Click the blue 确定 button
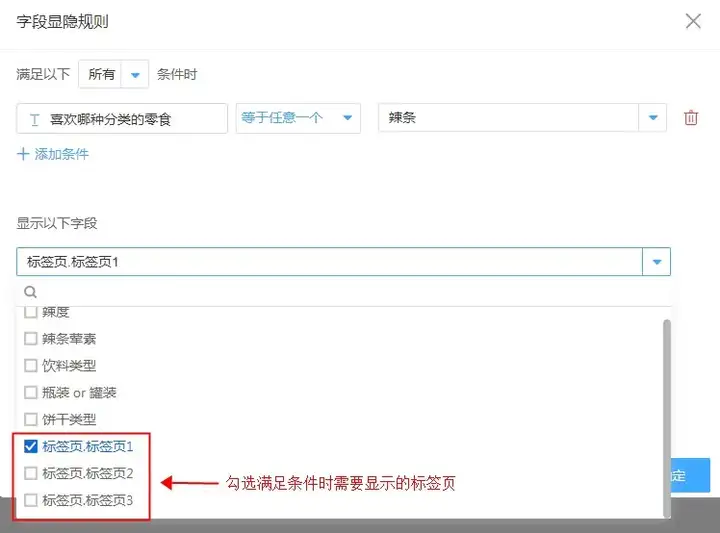 pos(690,475)
